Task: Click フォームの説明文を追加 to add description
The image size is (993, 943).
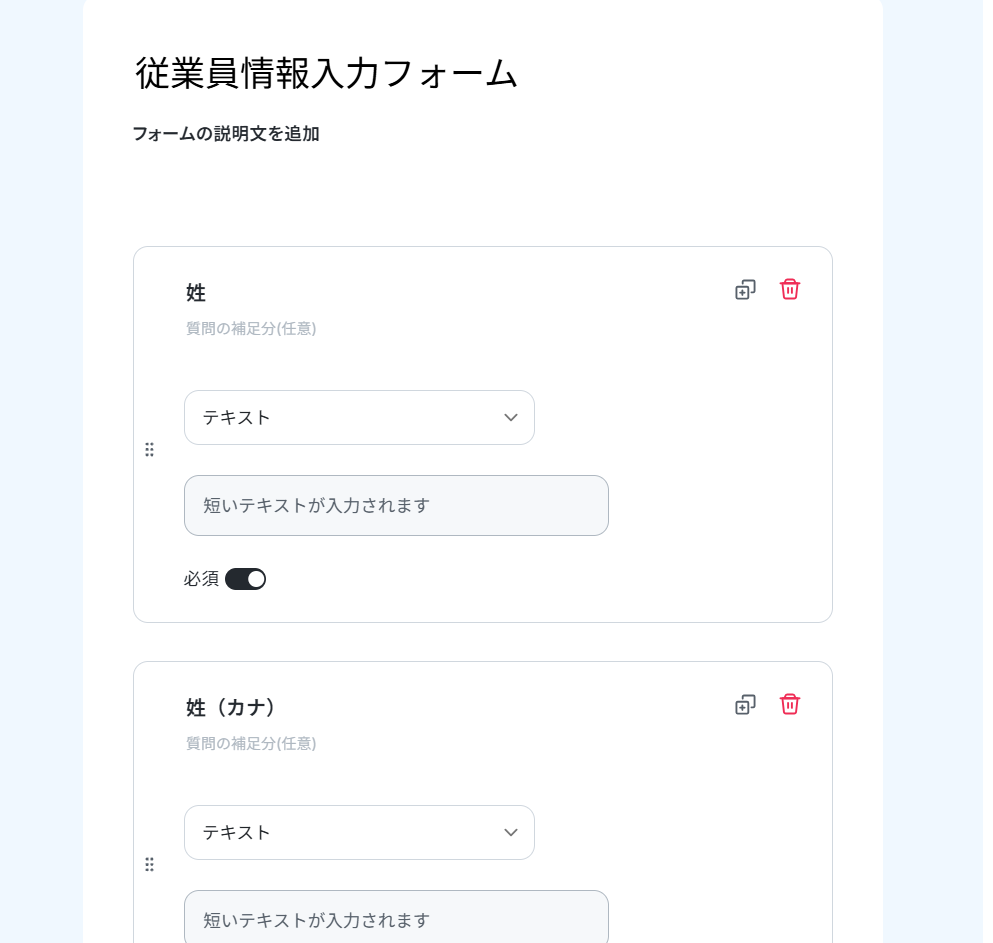Action: click(x=226, y=134)
